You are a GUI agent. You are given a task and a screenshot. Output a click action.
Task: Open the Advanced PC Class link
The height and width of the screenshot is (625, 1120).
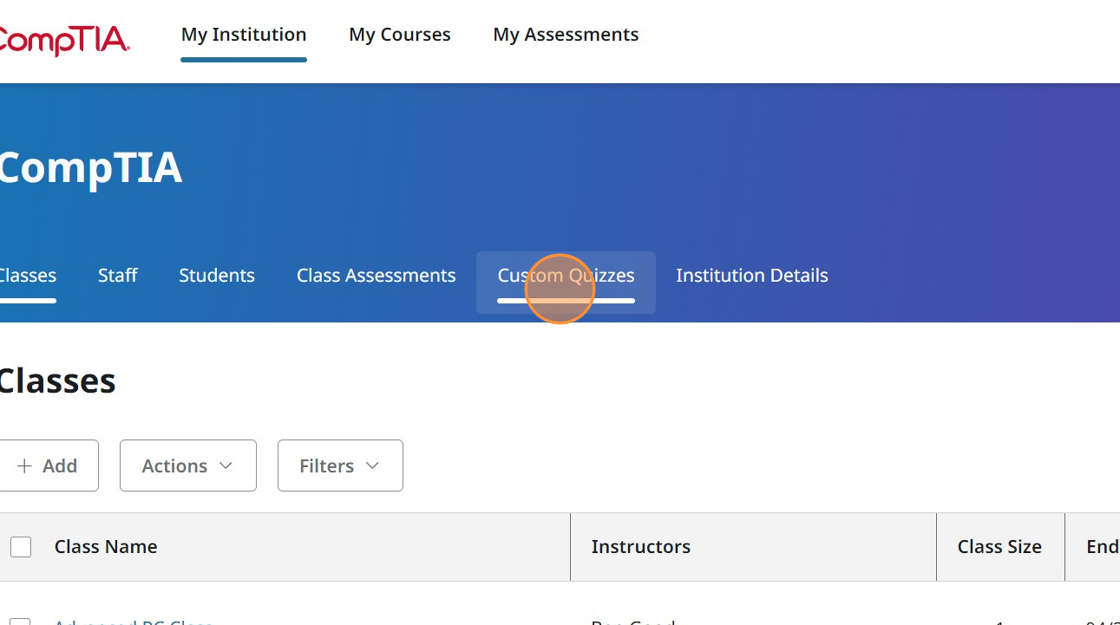tap(133, 621)
